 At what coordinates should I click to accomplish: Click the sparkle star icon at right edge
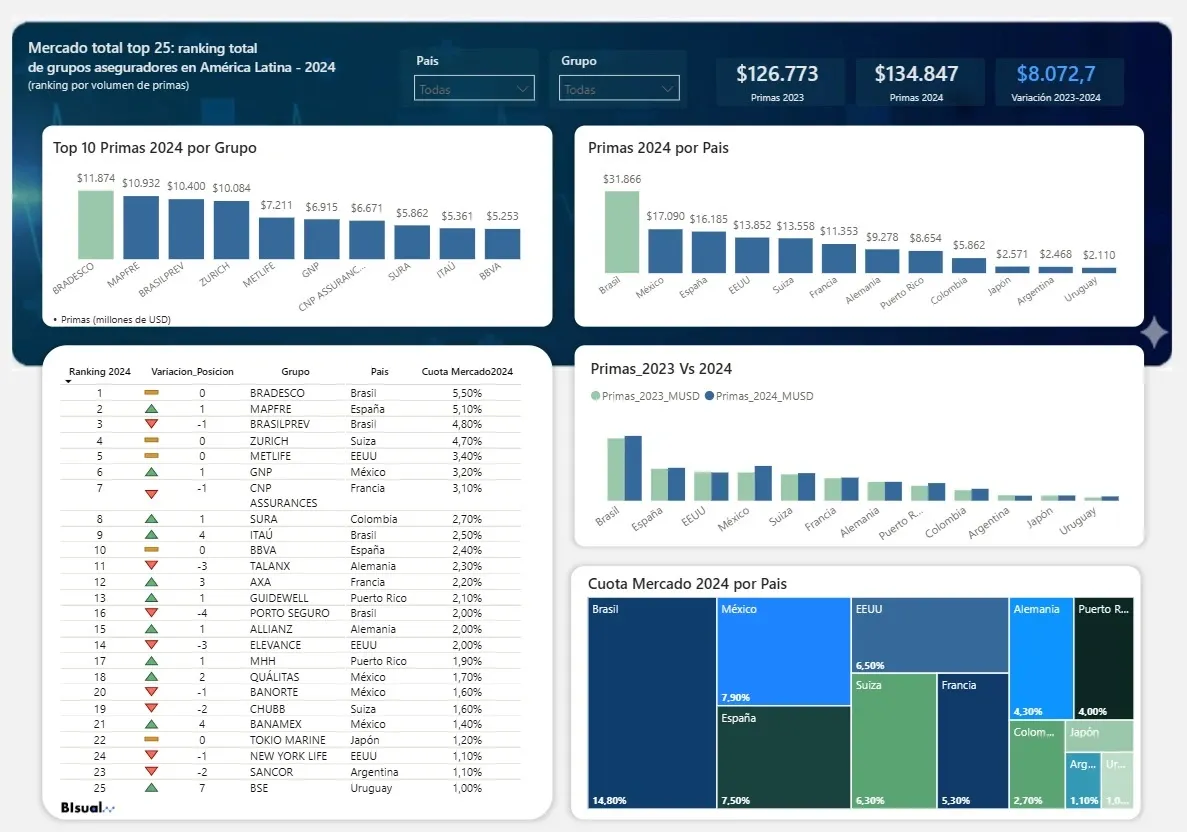tap(1153, 333)
